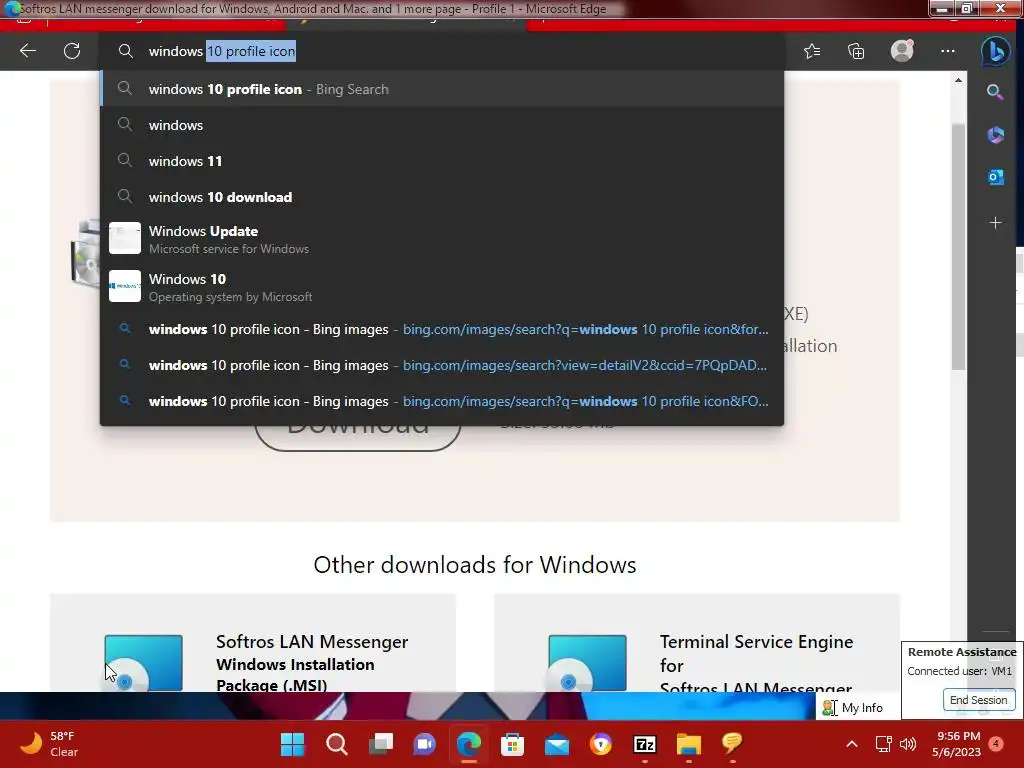Viewport: 1024px width, 768px height.
Task: Click the vertical scrollbar thumb
Action: point(958,247)
